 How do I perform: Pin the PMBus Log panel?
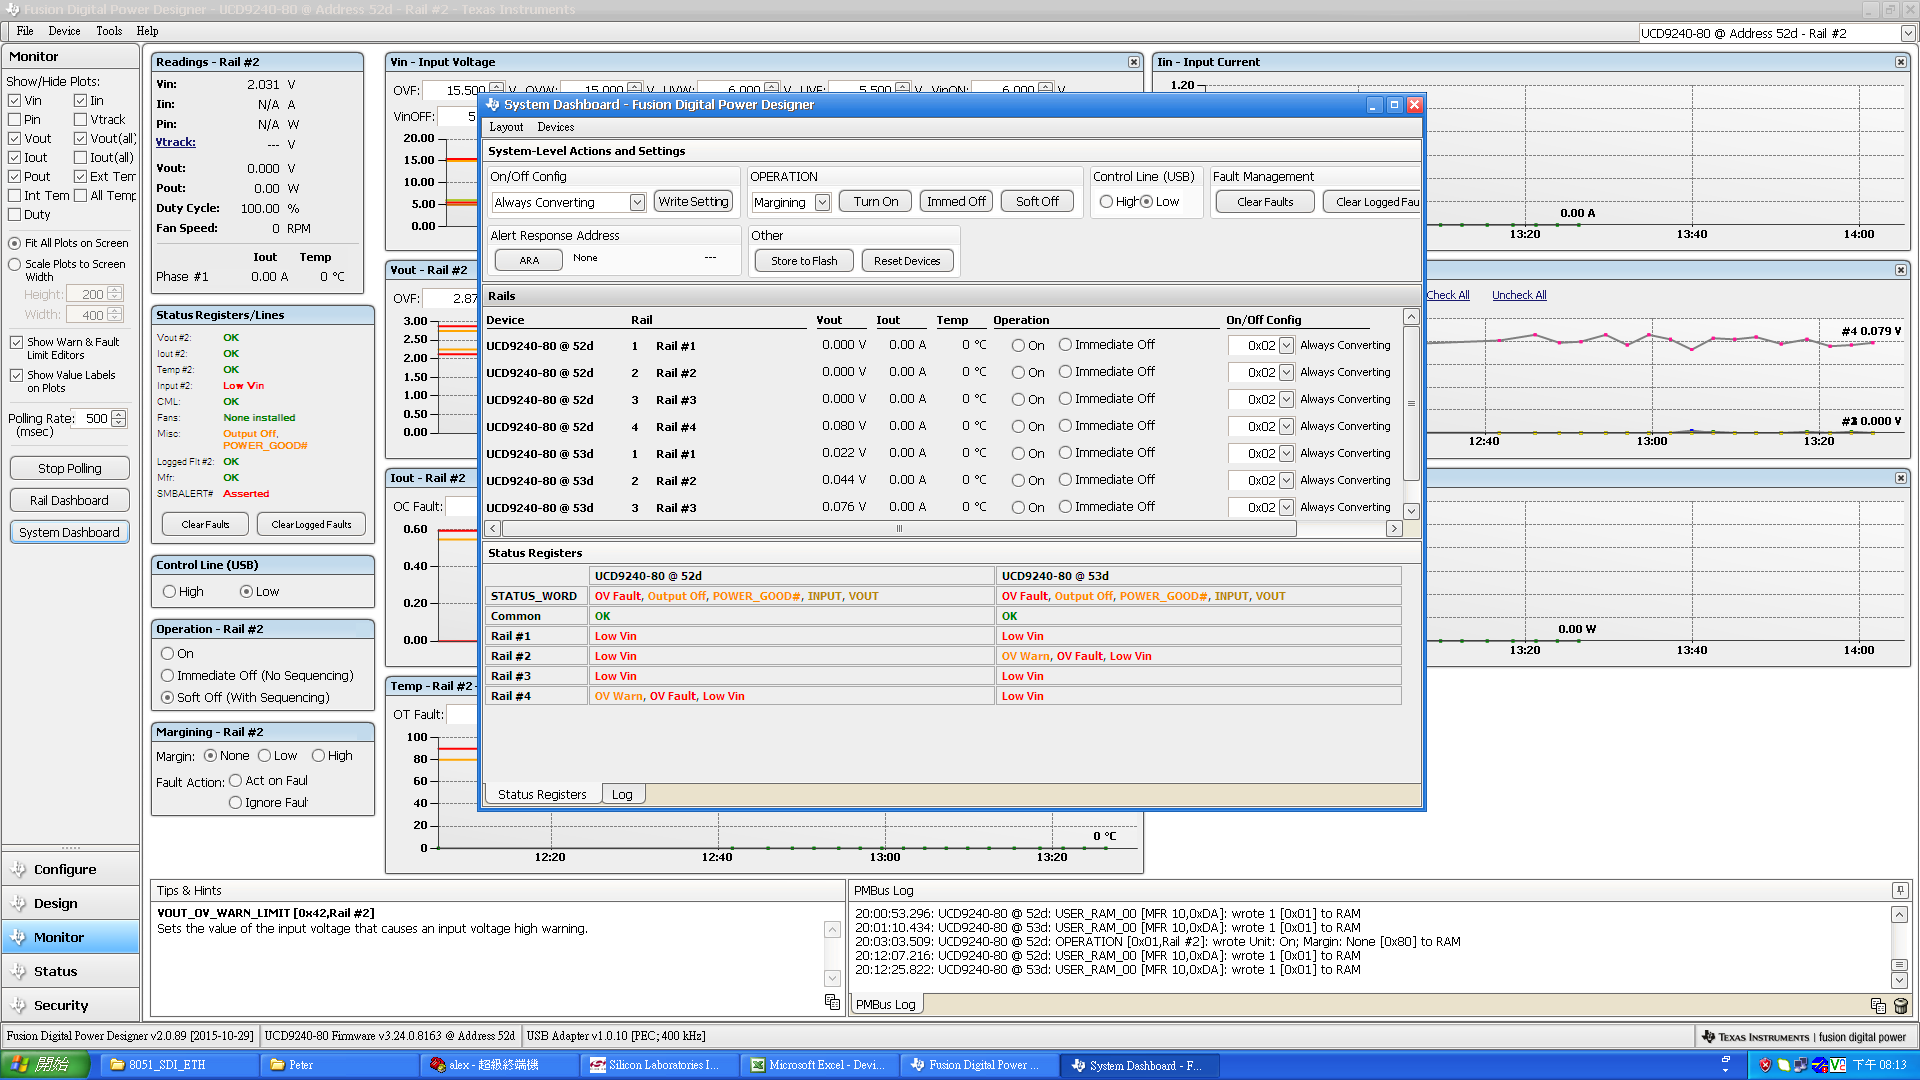pos(1899,890)
